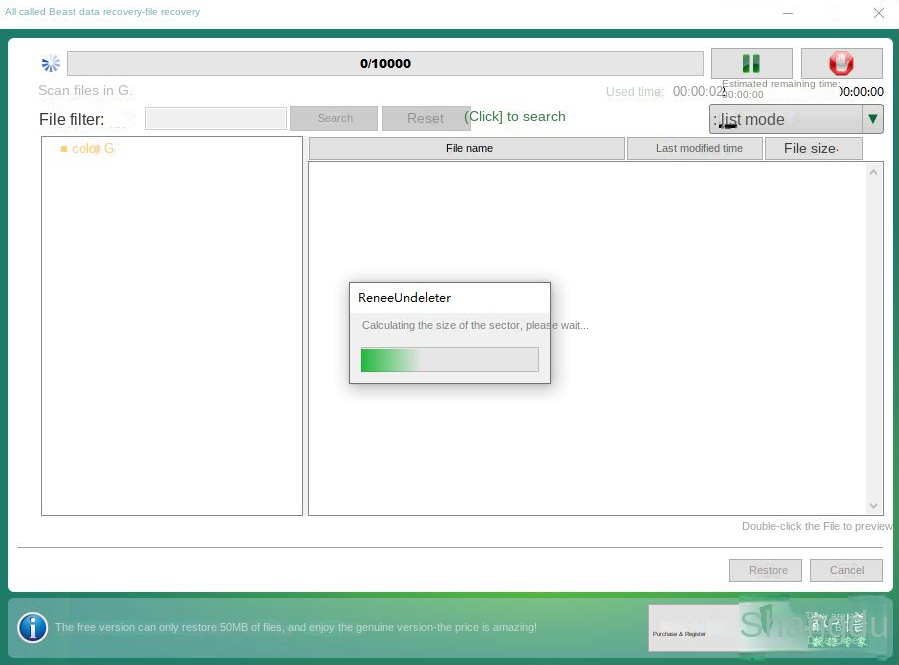Click the loading spinner icon beside progress bar
Viewport: 899px width, 665px height.
click(x=51, y=64)
